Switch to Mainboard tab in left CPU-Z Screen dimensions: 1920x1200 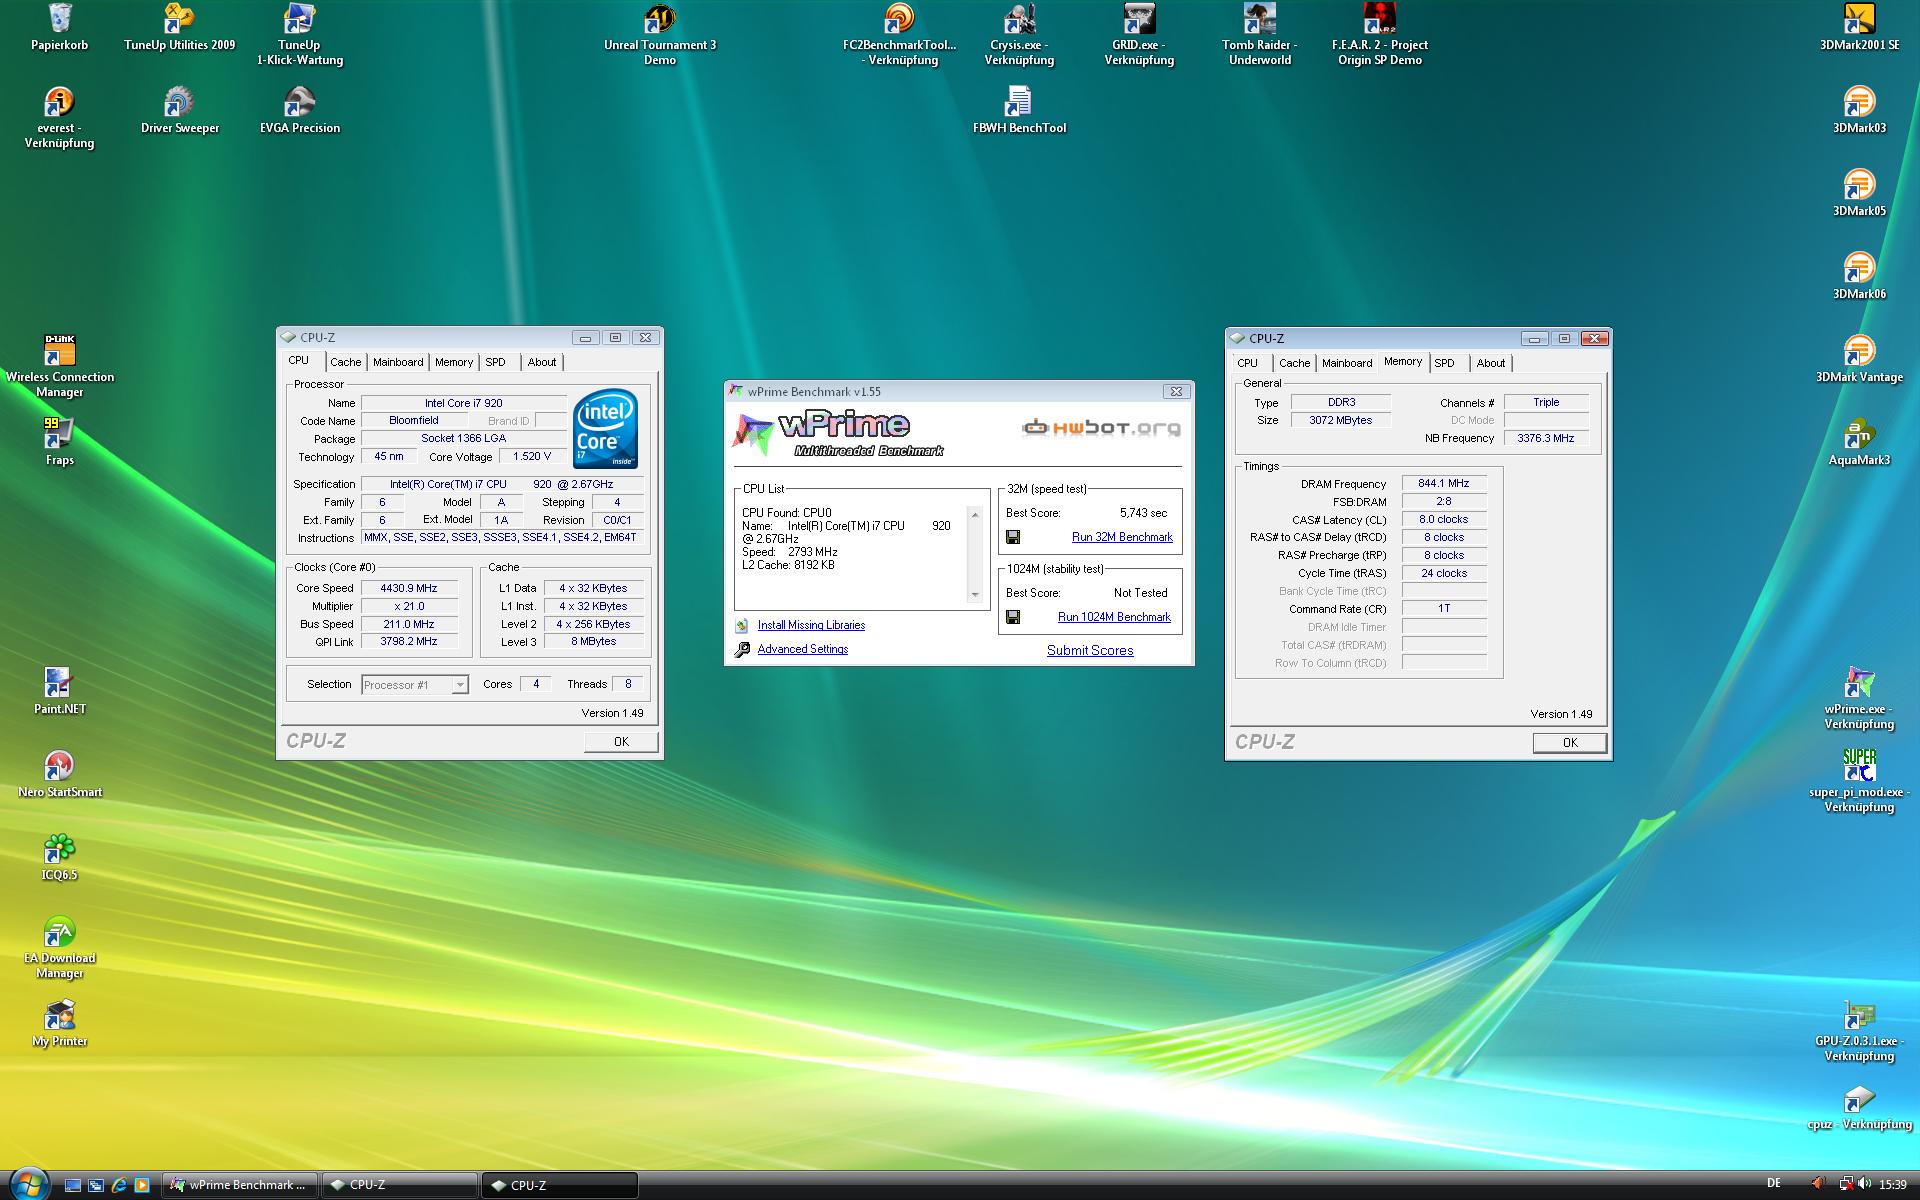(398, 362)
